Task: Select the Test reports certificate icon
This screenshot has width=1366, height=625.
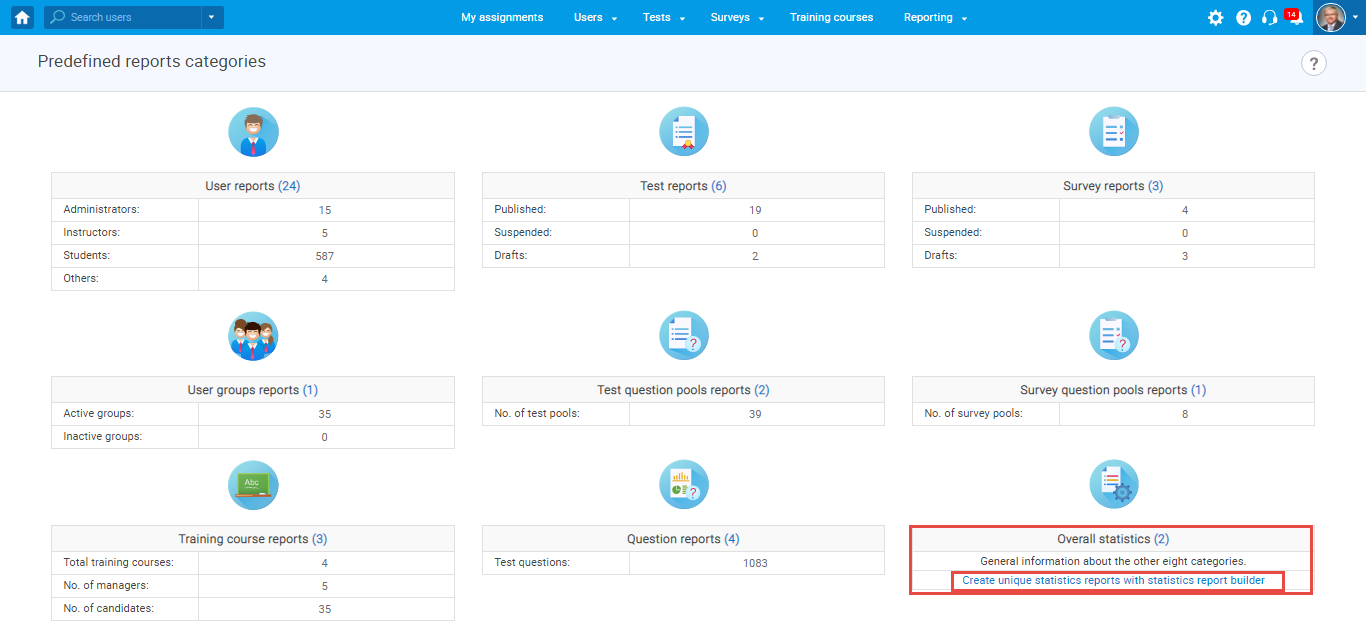Action: point(683,132)
